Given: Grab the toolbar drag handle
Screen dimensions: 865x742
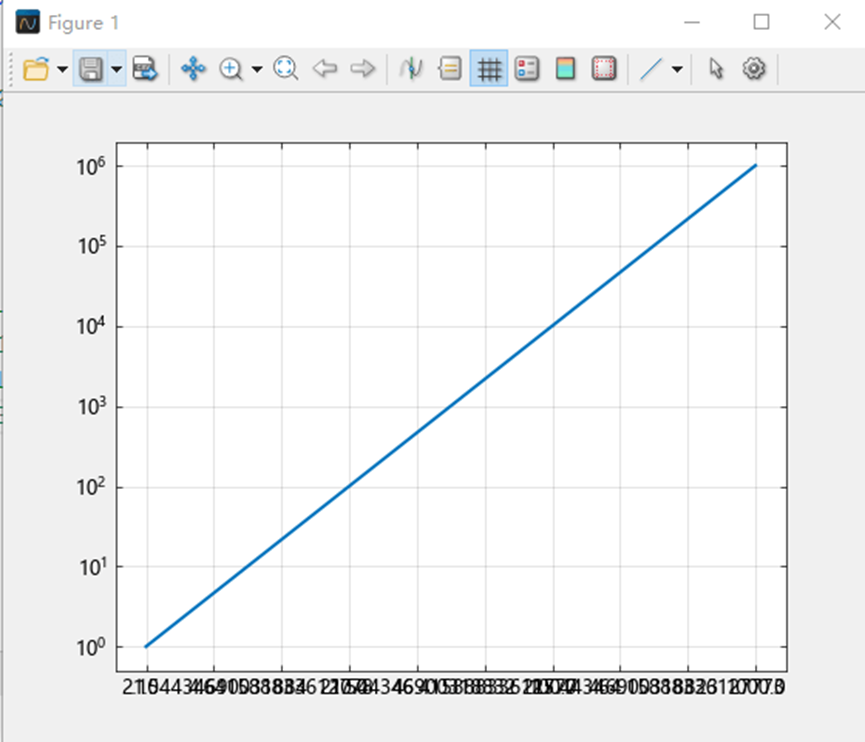Looking at the screenshot, I should pyautogui.click(x=10, y=69).
